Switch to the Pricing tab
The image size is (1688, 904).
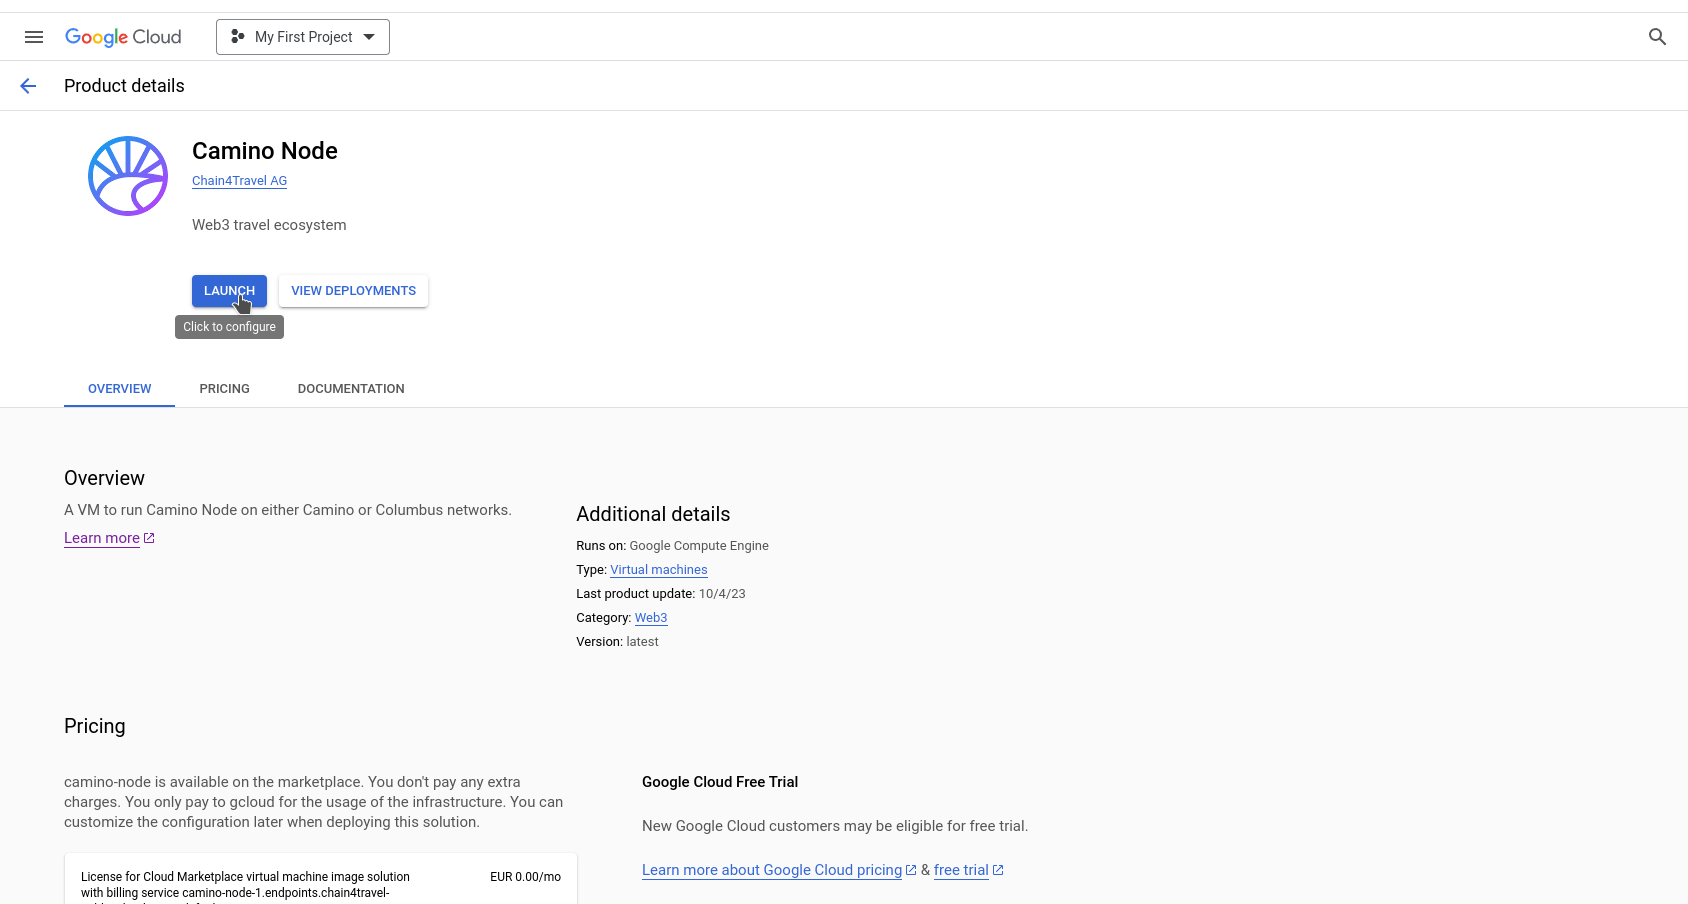(224, 389)
